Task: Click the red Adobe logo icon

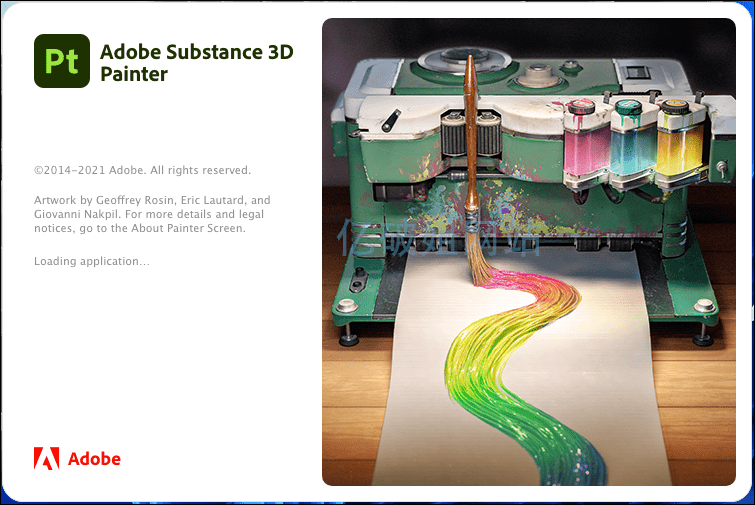Action: tap(47, 458)
